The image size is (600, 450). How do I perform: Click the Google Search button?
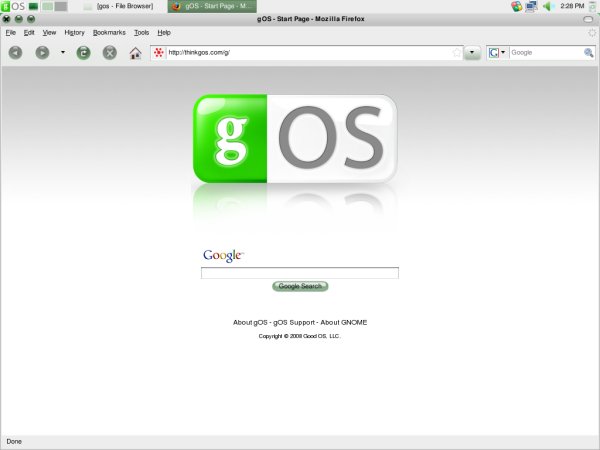(300, 286)
